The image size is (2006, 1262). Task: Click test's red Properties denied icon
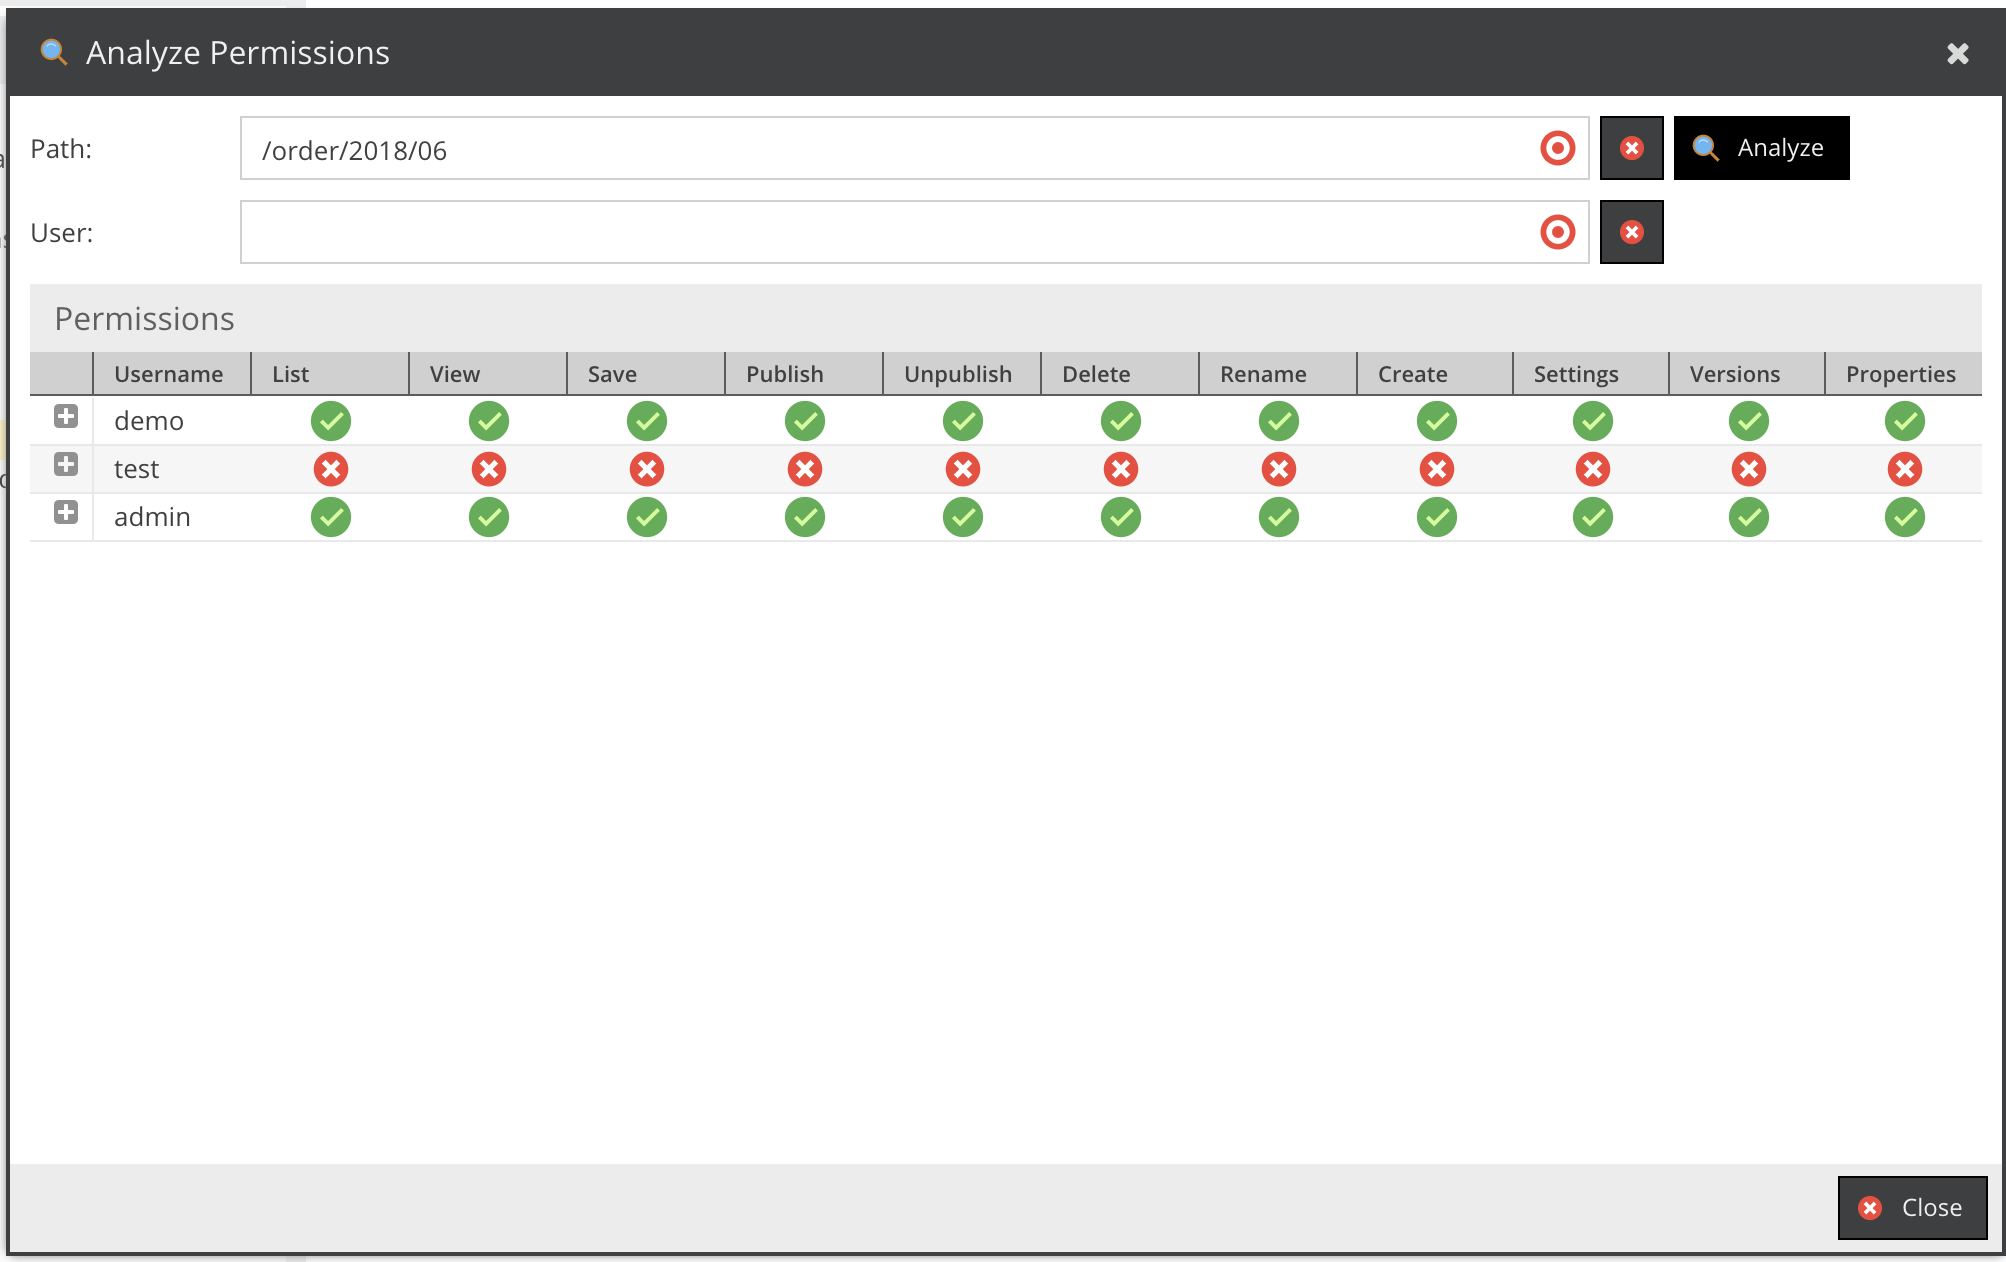pyautogui.click(x=1905, y=469)
